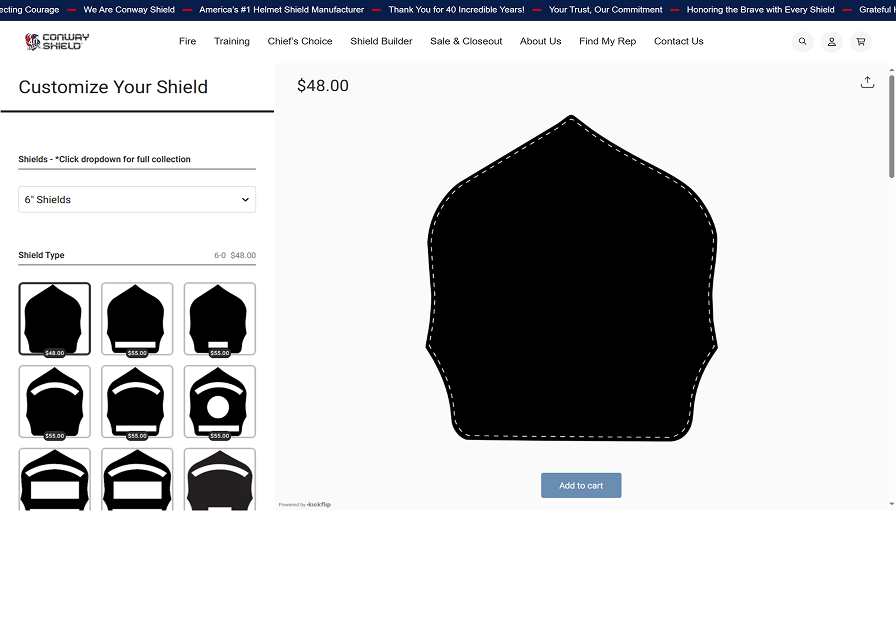Image resolution: width=896 pixels, height=620 pixels.
Task: Go to Shield Builder page
Action: click(381, 42)
